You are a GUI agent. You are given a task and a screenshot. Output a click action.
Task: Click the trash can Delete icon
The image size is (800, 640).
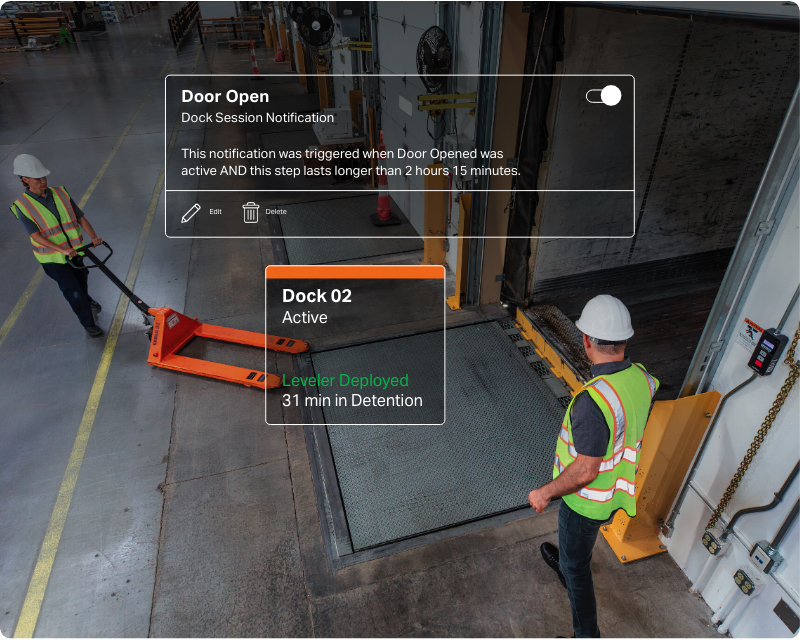251,212
